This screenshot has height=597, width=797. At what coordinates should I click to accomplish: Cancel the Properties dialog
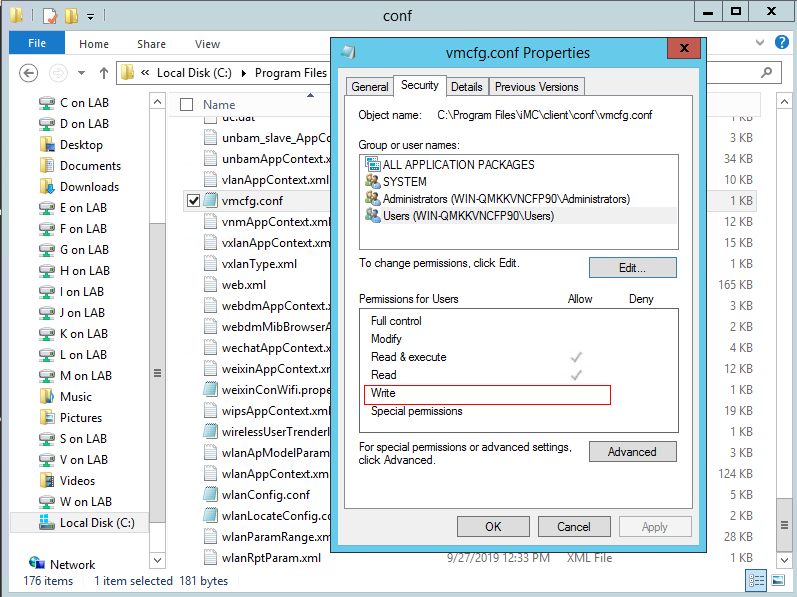(x=574, y=527)
